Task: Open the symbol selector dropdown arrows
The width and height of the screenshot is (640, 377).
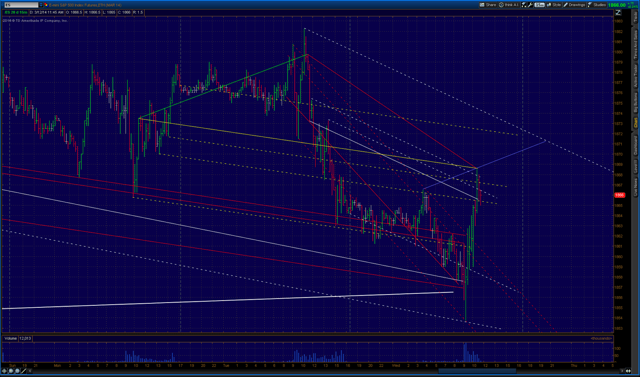Action: tap(41, 5)
